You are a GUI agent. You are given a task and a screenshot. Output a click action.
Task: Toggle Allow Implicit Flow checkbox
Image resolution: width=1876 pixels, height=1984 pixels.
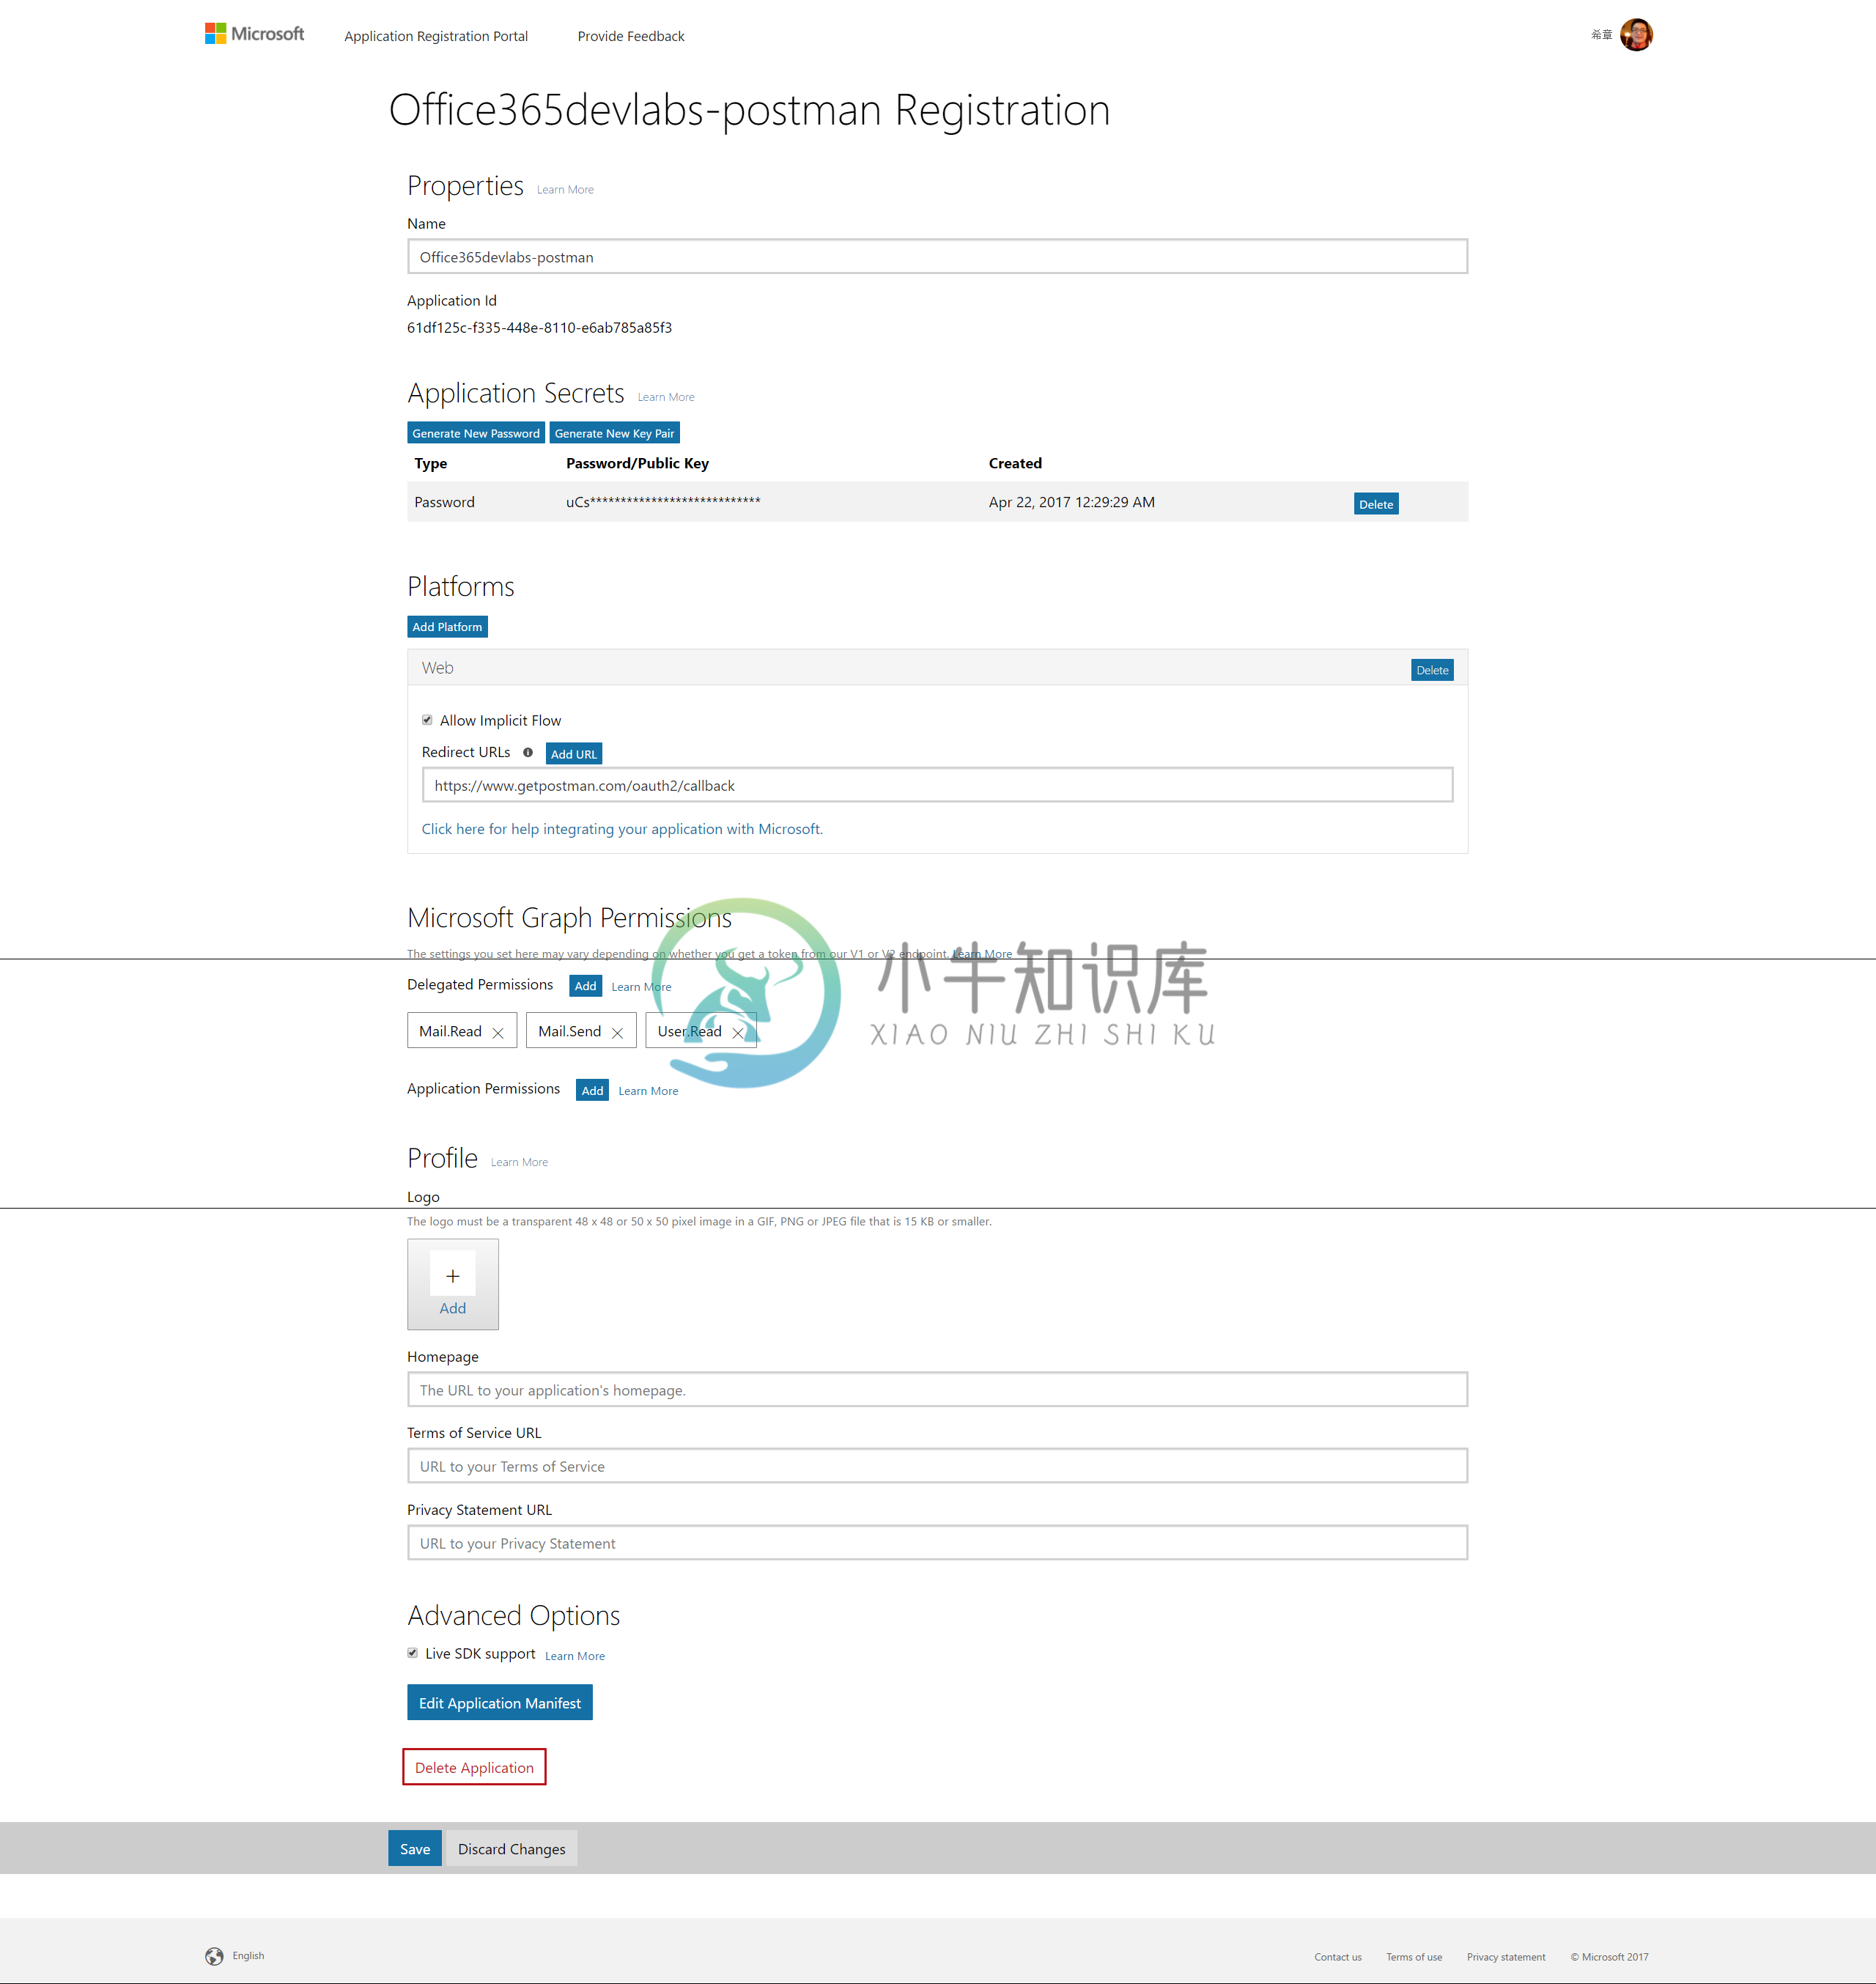pos(427,720)
